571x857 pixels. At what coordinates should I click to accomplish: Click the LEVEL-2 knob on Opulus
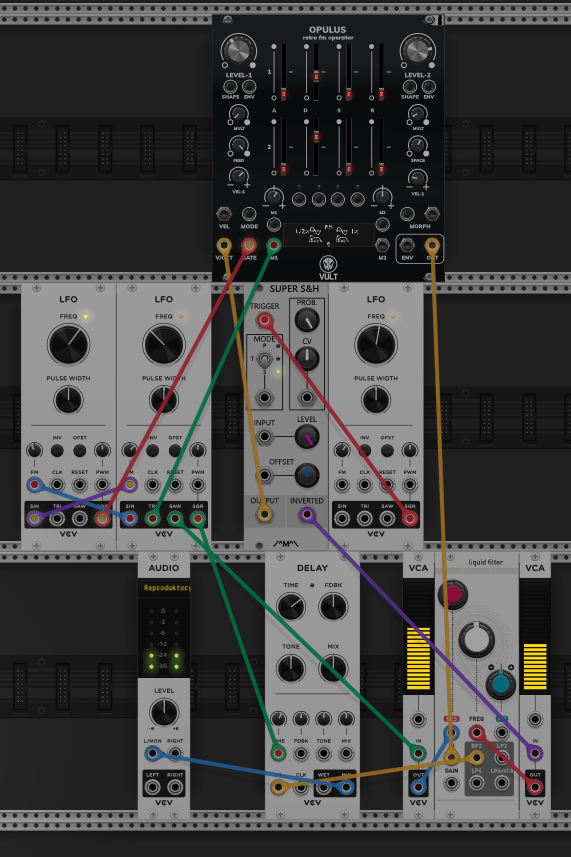(x=417, y=52)
